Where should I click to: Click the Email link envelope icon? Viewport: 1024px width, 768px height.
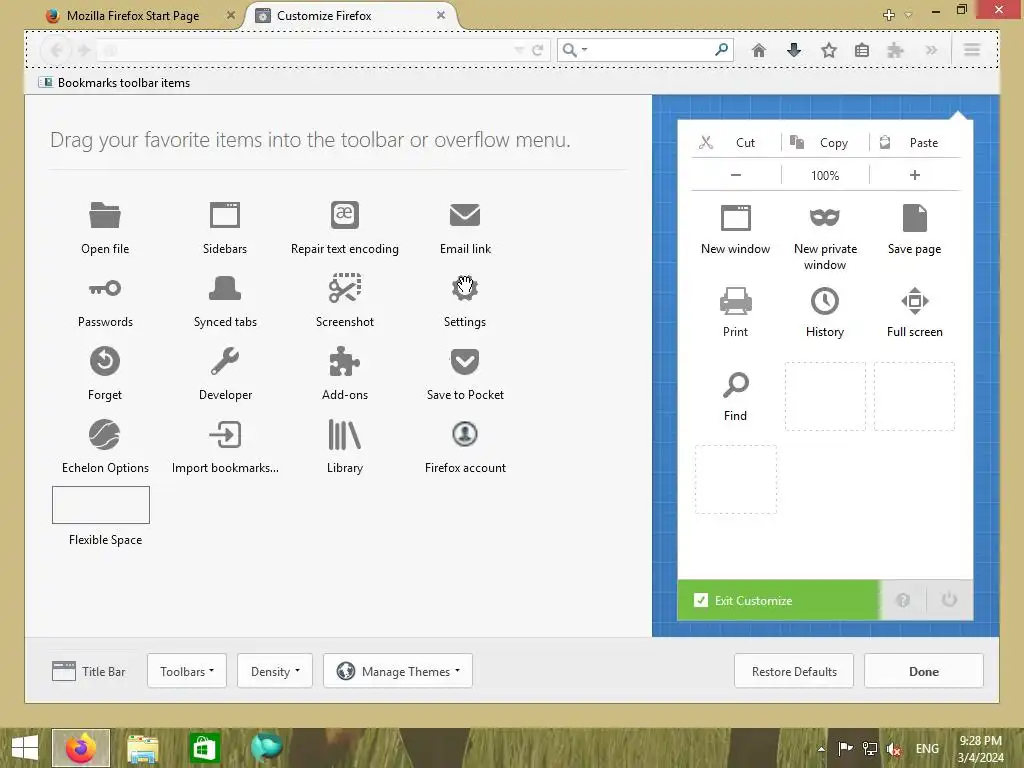tap(465, 215)
